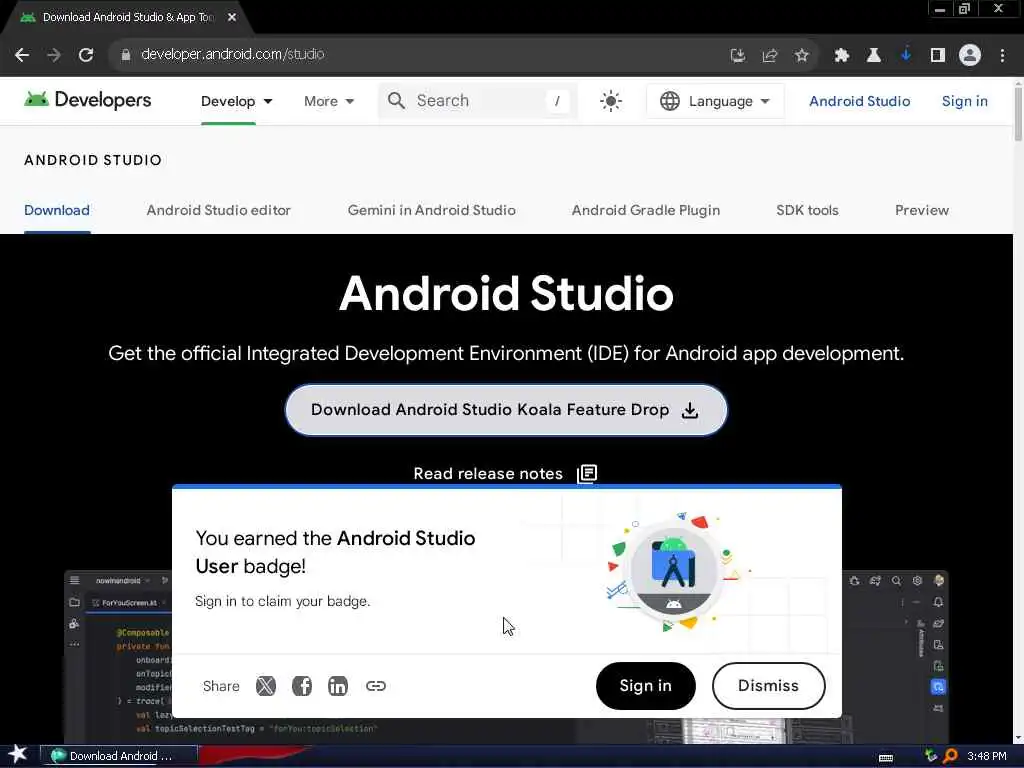Image resolution: width=1024 pixels, height=768 pixels.
Task: Click the 3:48 PM taskbar clock
Action: click(x=986, y=756)
